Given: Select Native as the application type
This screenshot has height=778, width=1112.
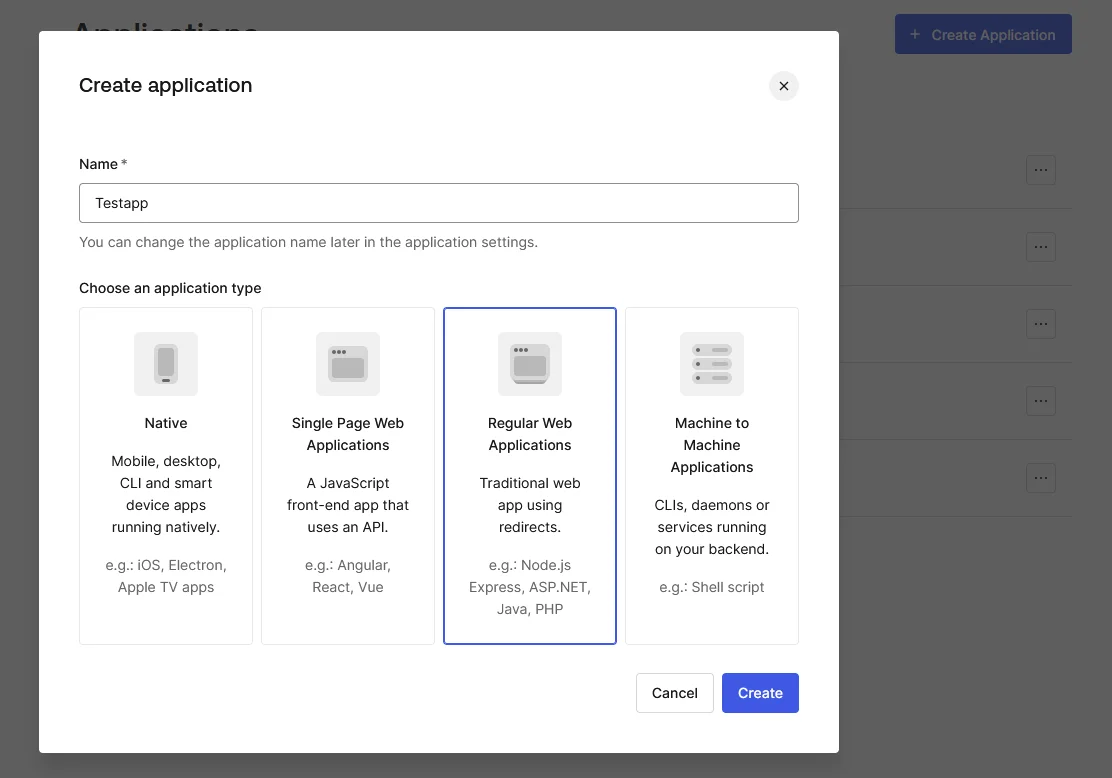Looking at the screenshot, I should tap(165, 475).
